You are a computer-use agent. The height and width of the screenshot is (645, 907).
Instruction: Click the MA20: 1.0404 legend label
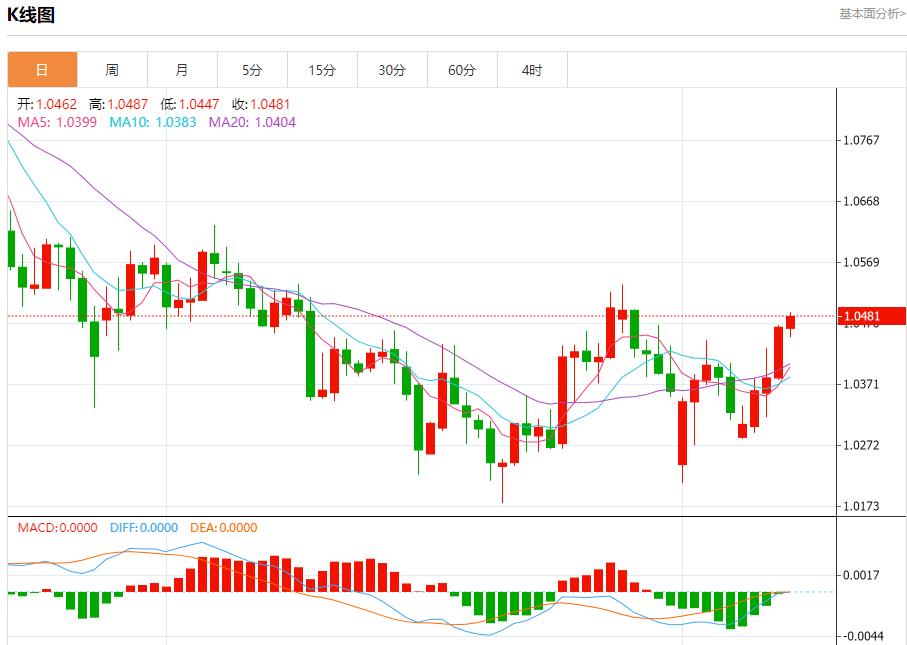(x=252, y=122)
